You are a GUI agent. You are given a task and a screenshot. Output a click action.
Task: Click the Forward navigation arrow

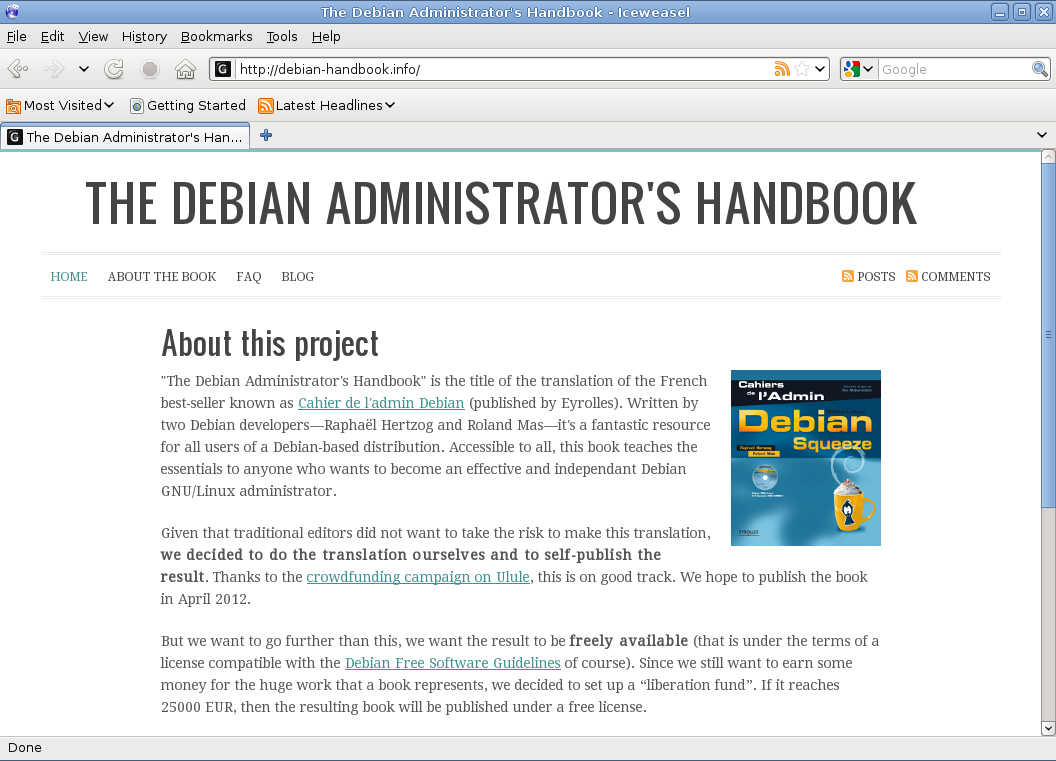click(x=54, y=69)
